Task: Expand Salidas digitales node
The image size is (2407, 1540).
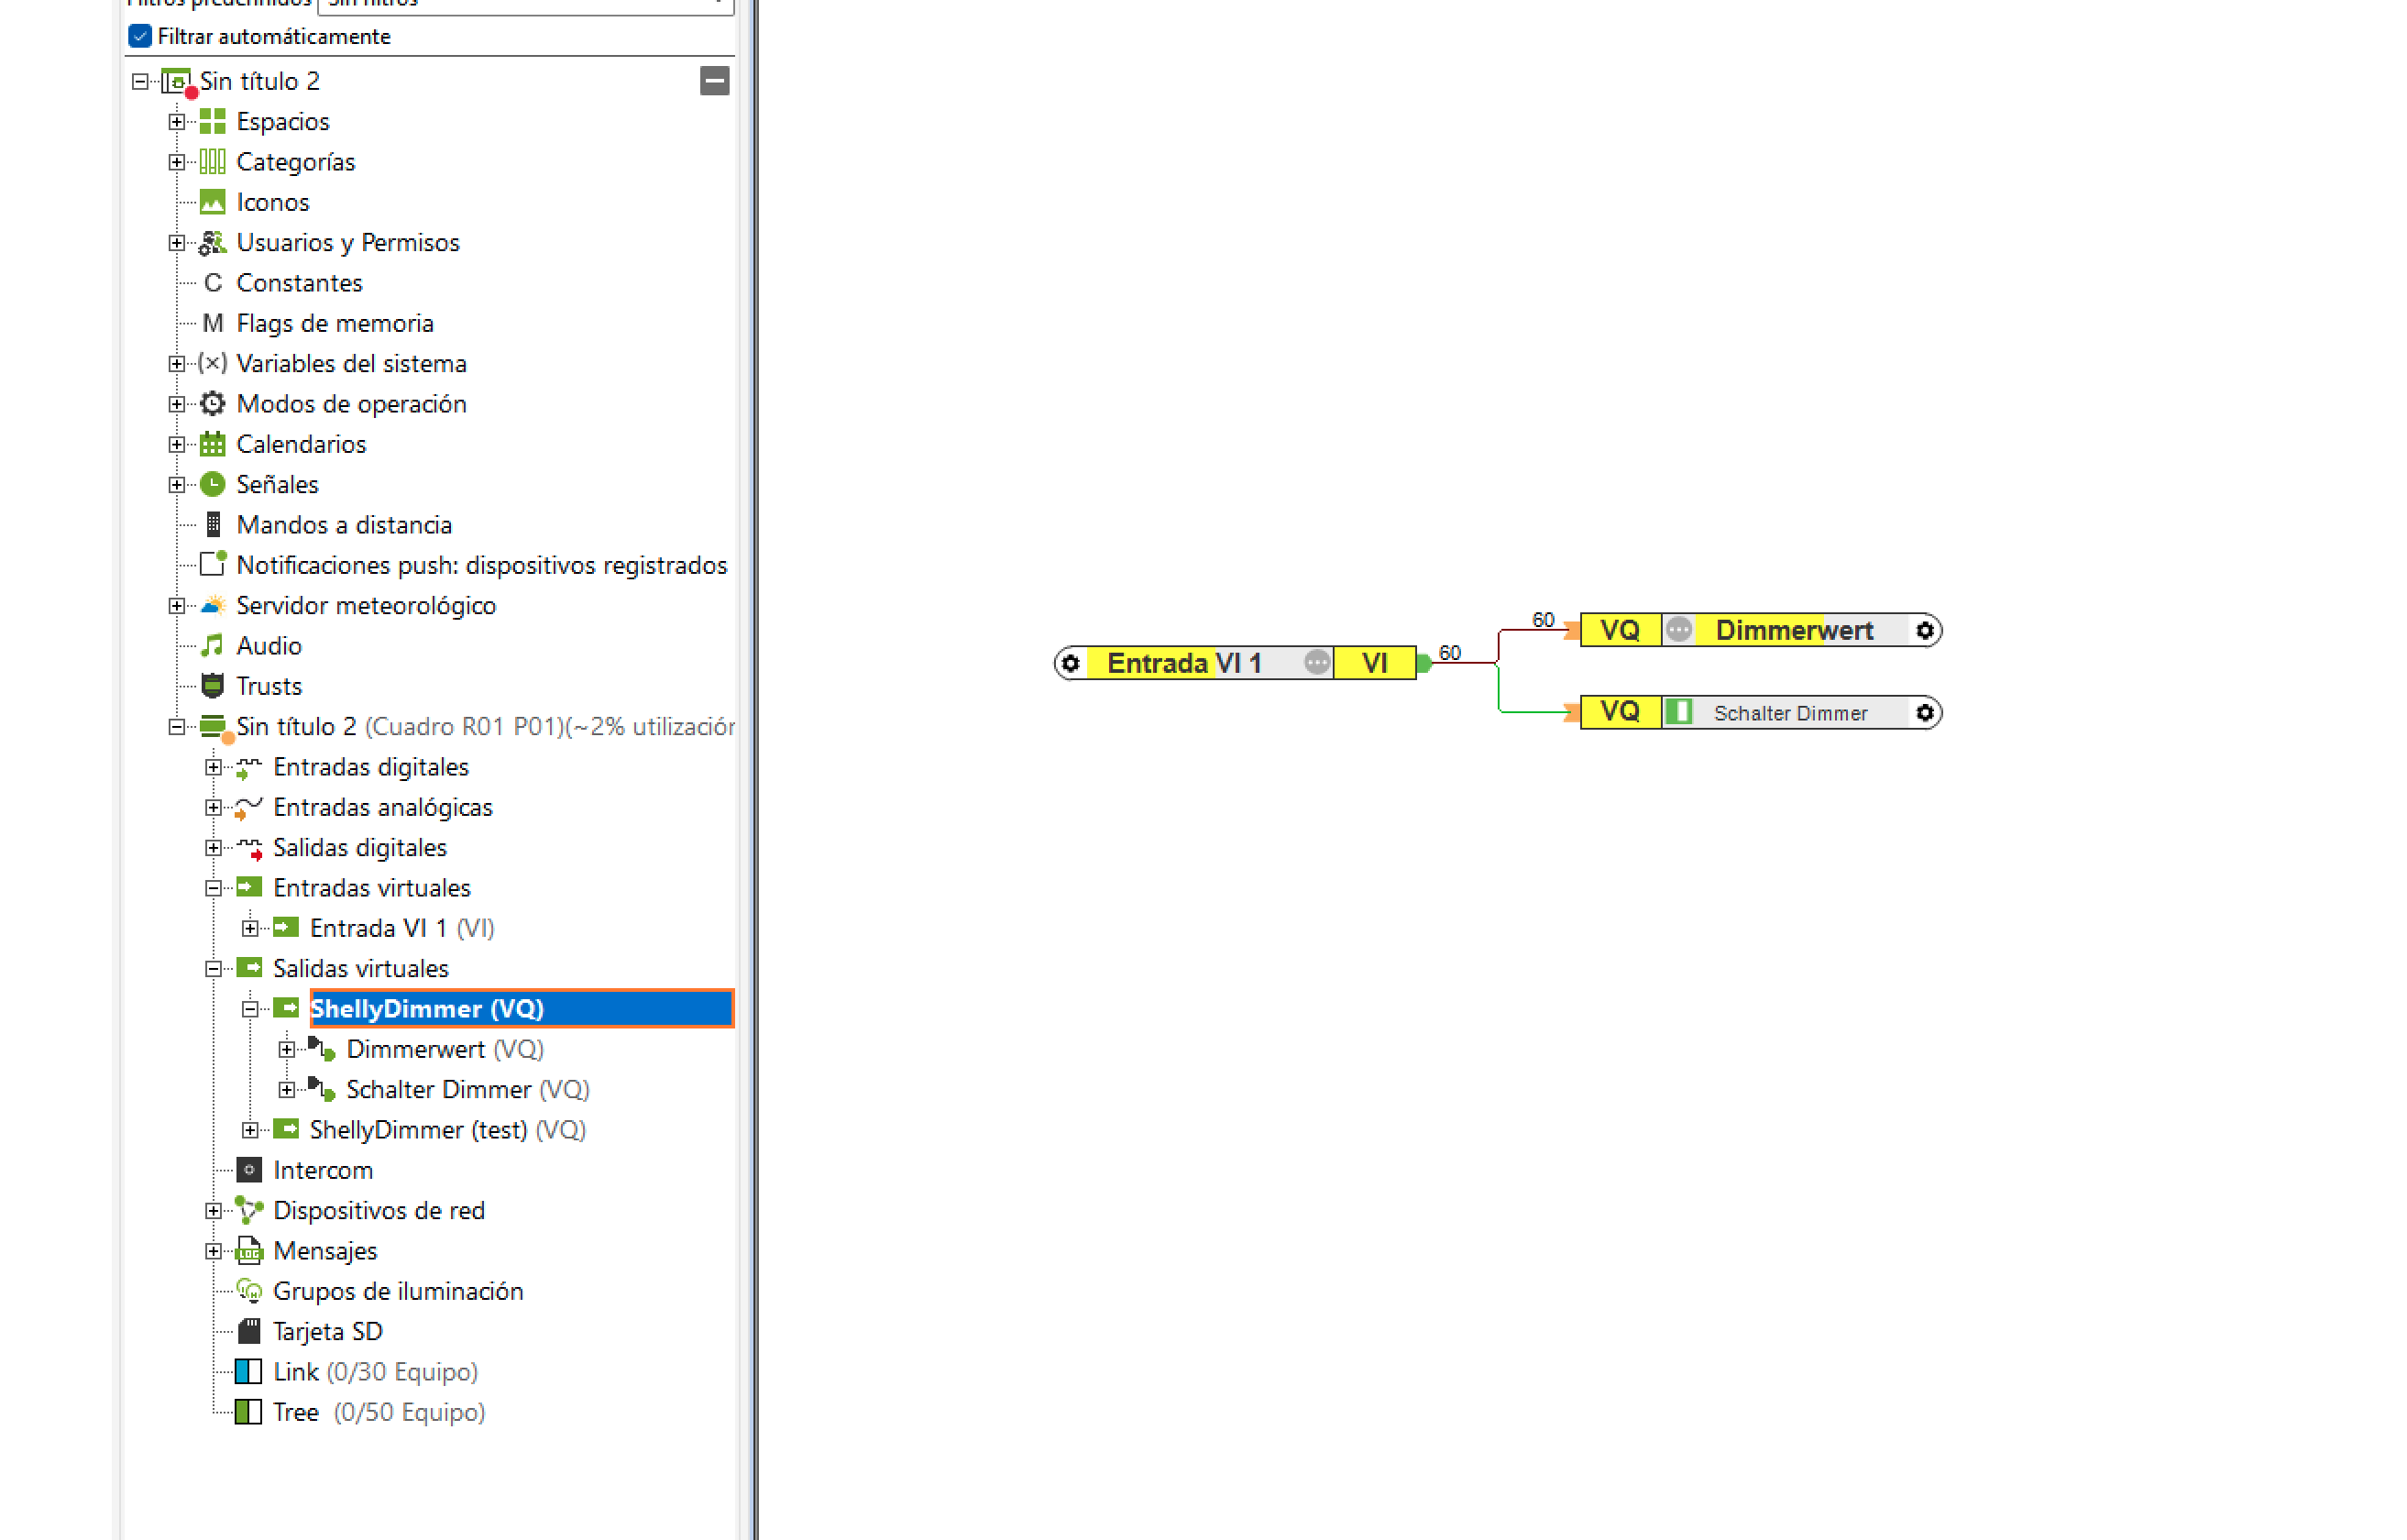Action: (214, 848)
